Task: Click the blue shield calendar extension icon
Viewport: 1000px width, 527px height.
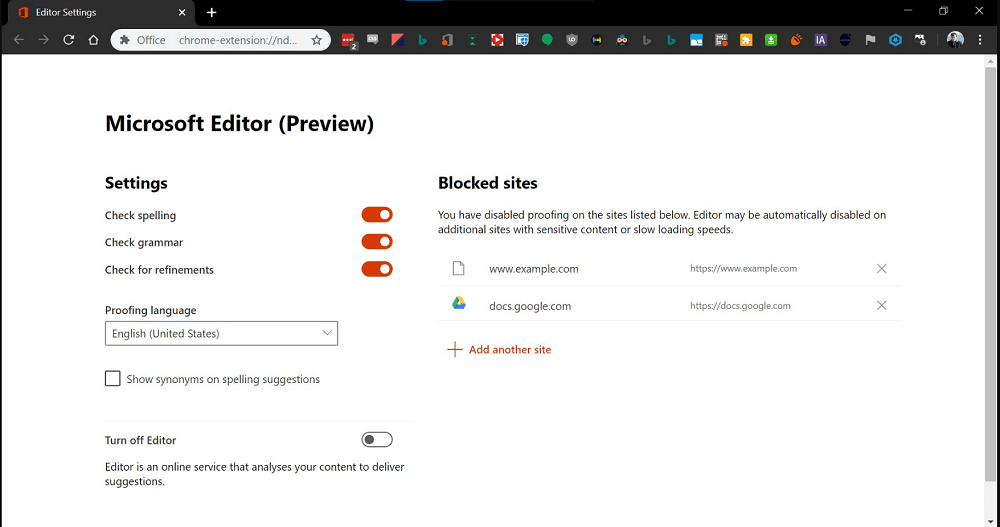Action: click(x=522, y=40)
